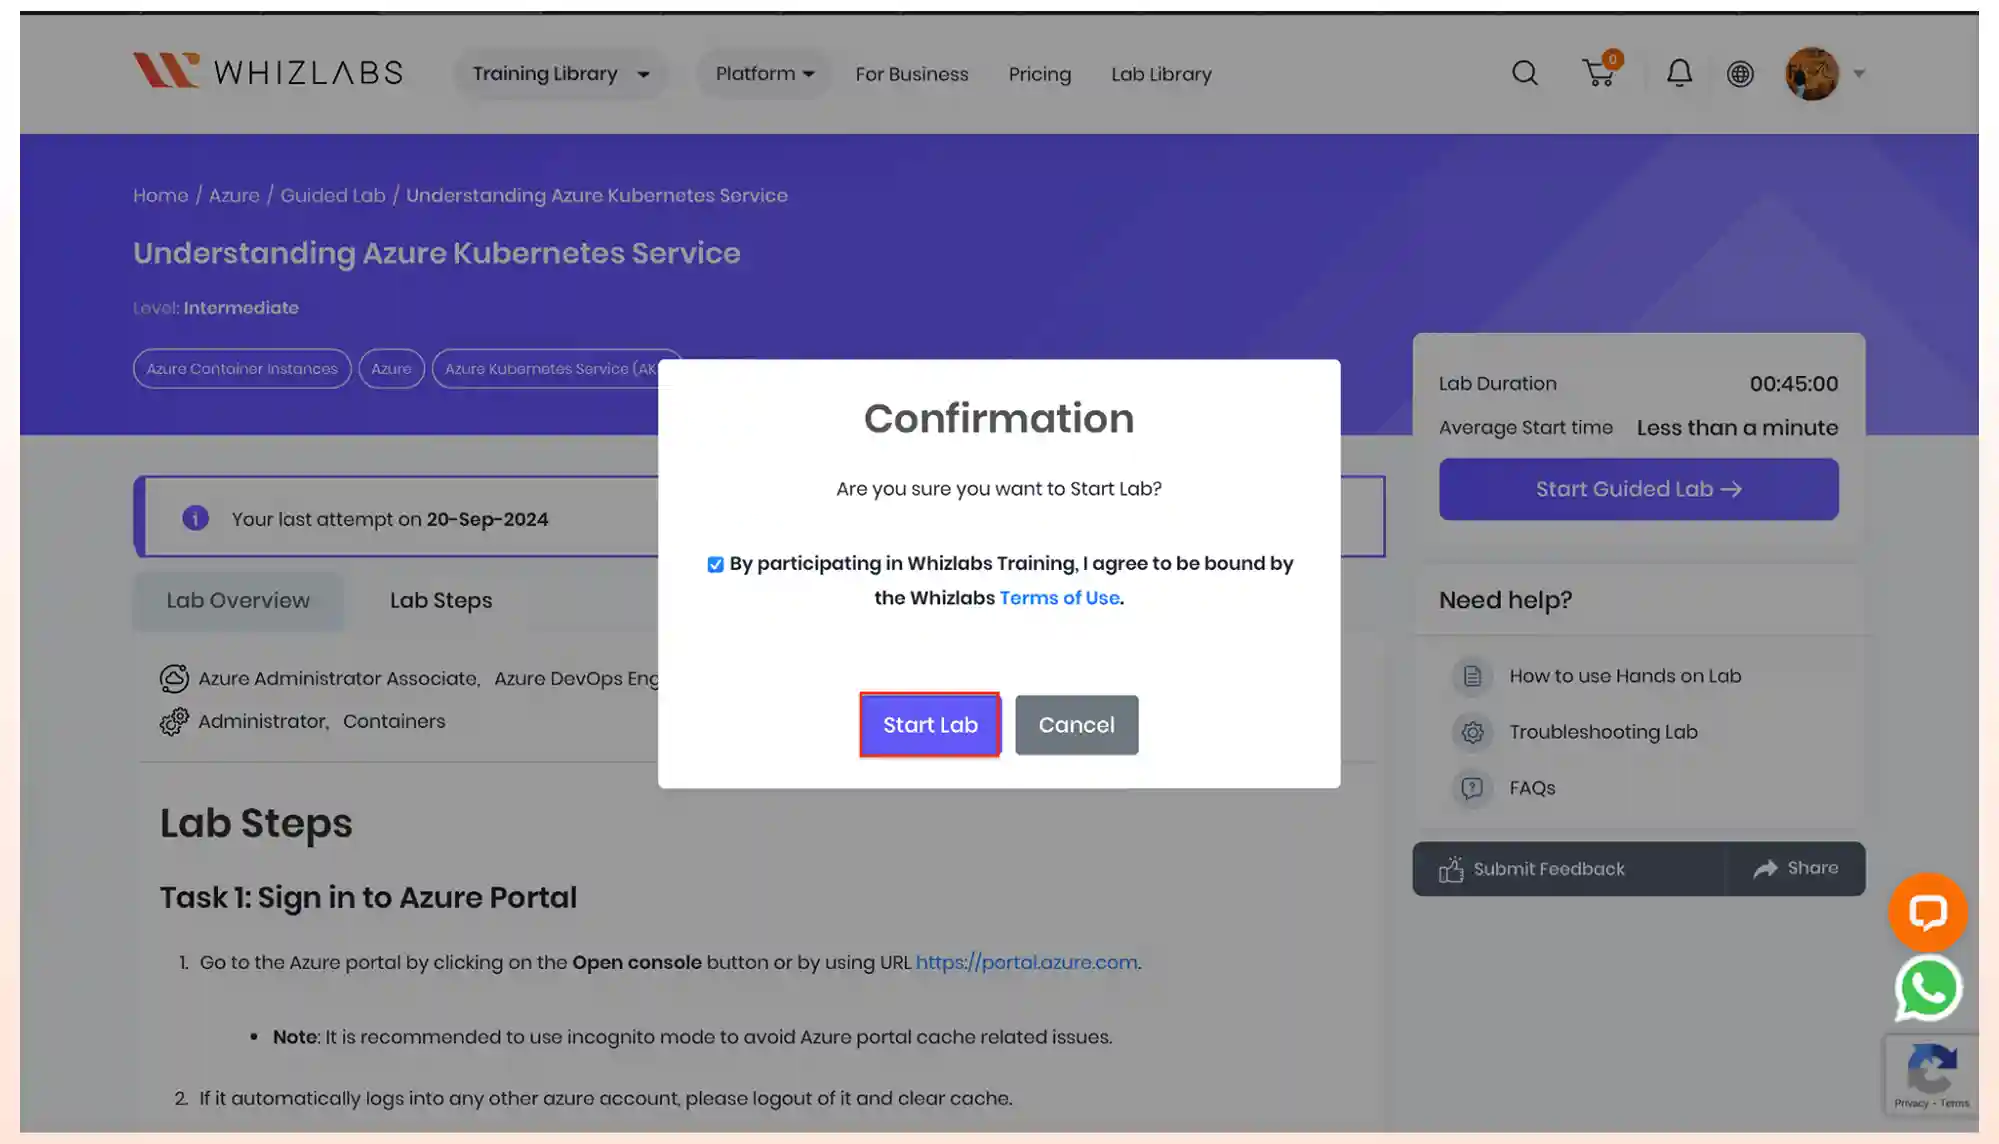Image resolution: width=1999 pixels, height=1144 pixels.
Task: Click the last attempt info icon
Action: click(x=195, y=518)
